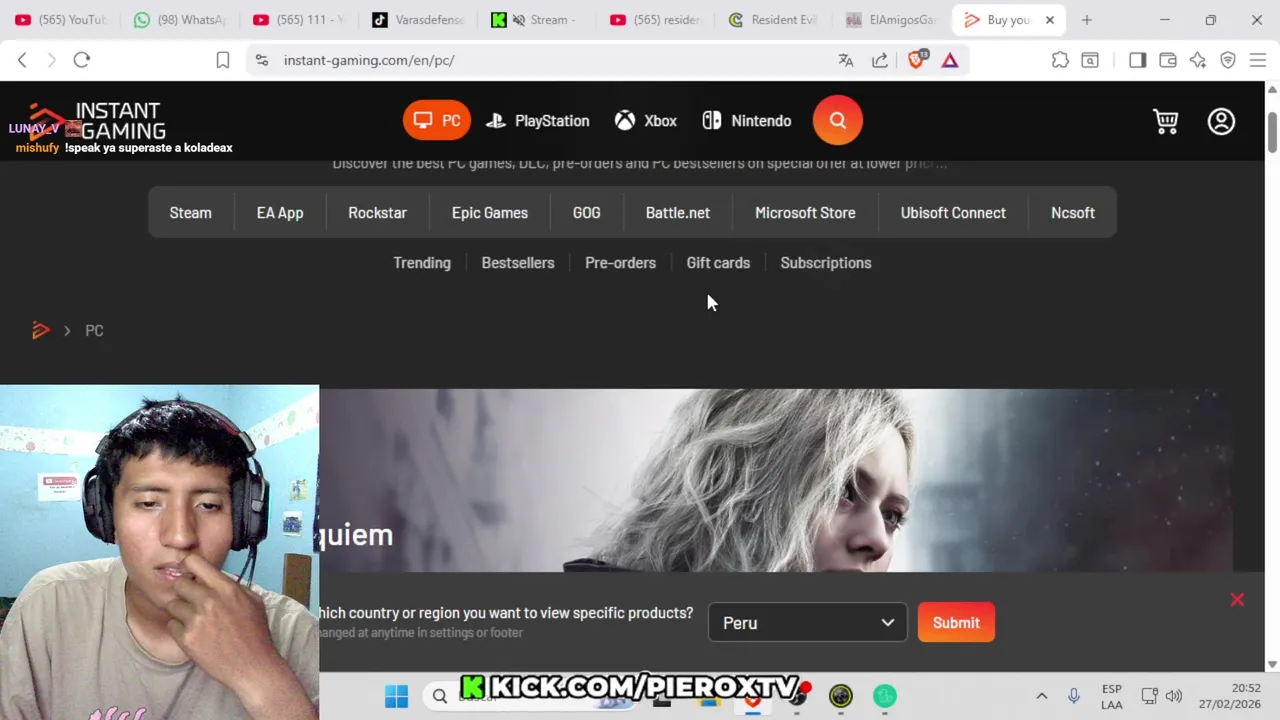
Task: Open the shopping cart icon
Action: [x=1166, y=121]
